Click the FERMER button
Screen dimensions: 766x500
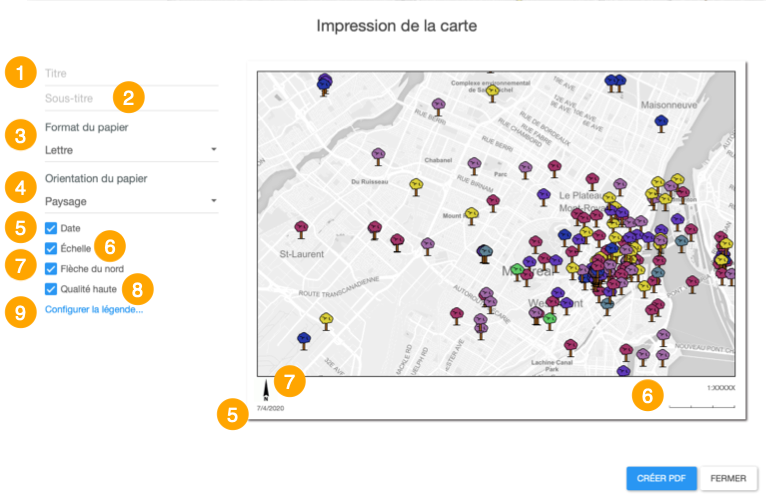[727, 478]
